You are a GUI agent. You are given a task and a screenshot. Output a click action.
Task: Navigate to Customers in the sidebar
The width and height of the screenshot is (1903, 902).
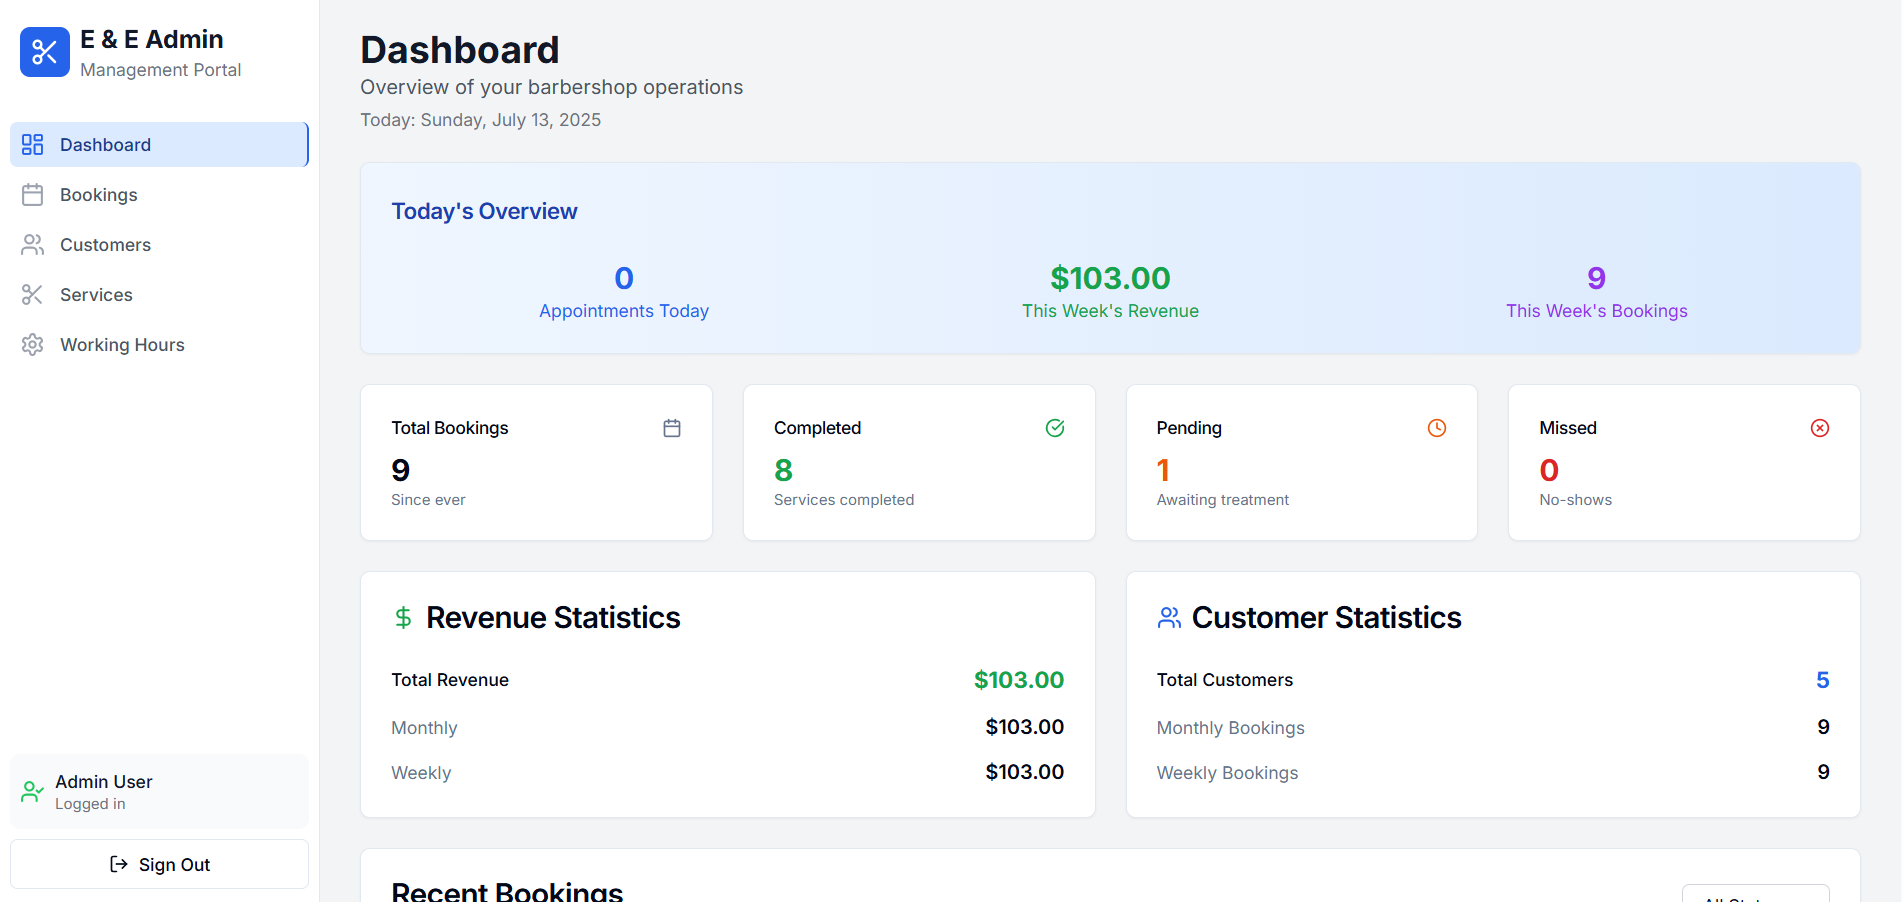pyautogui.click(x=105, y=244)
